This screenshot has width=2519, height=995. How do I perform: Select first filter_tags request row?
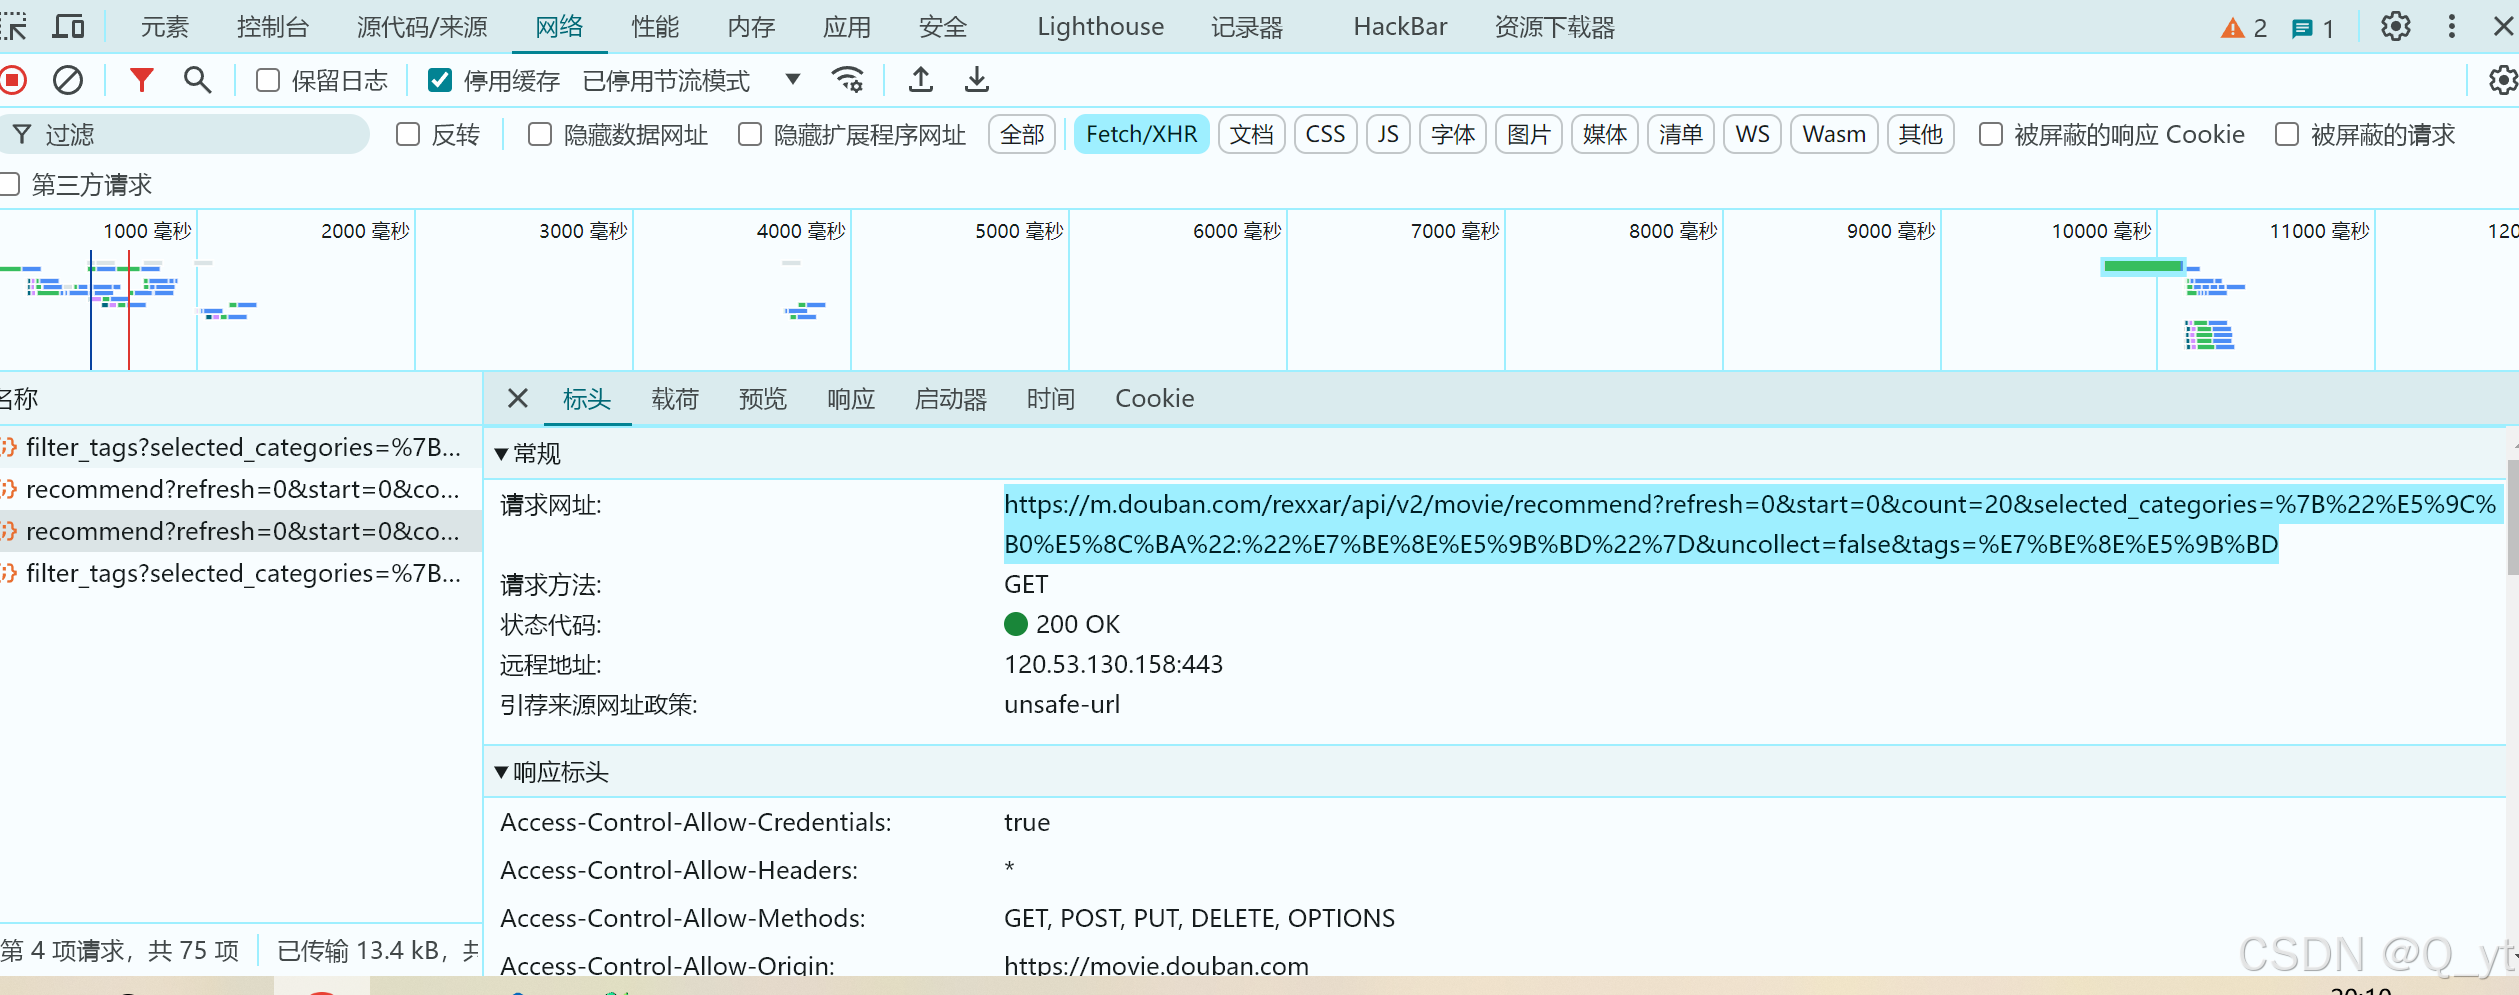click(x=240, y=448)
